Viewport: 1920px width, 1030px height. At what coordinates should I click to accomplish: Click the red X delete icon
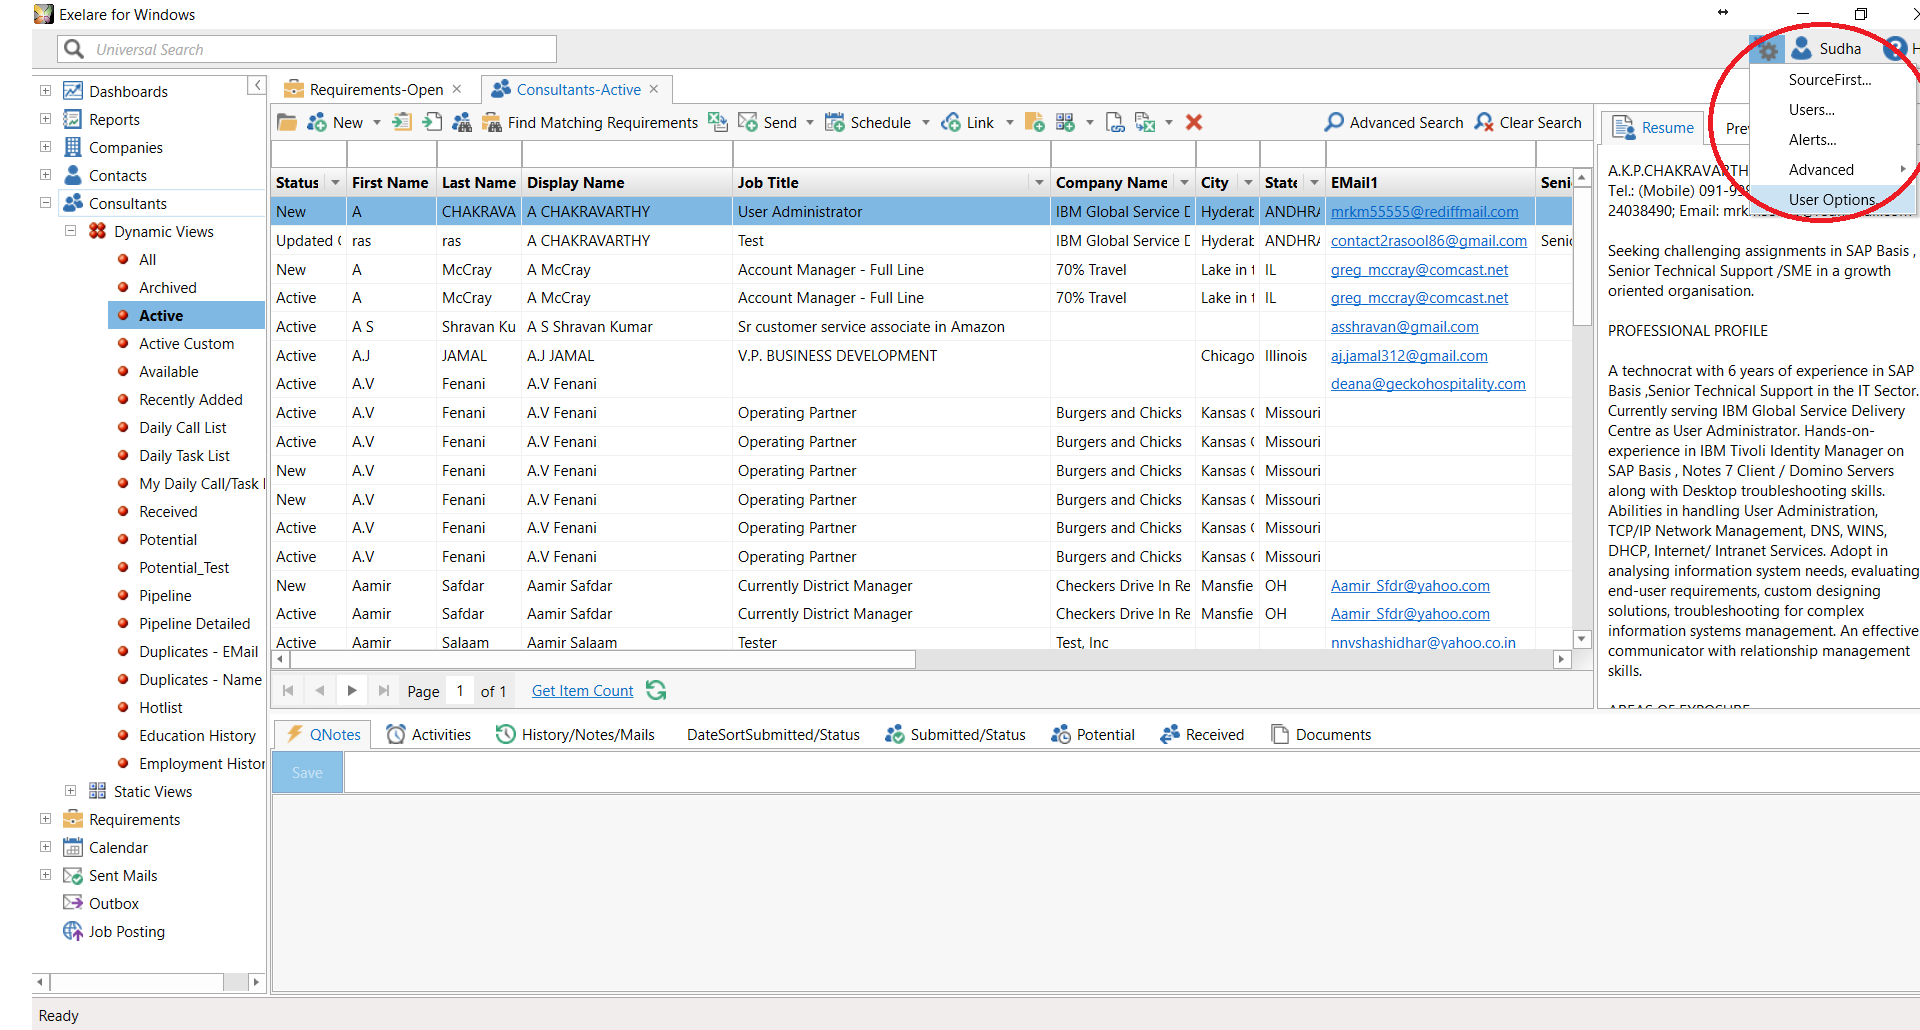tap(1194, 122)
